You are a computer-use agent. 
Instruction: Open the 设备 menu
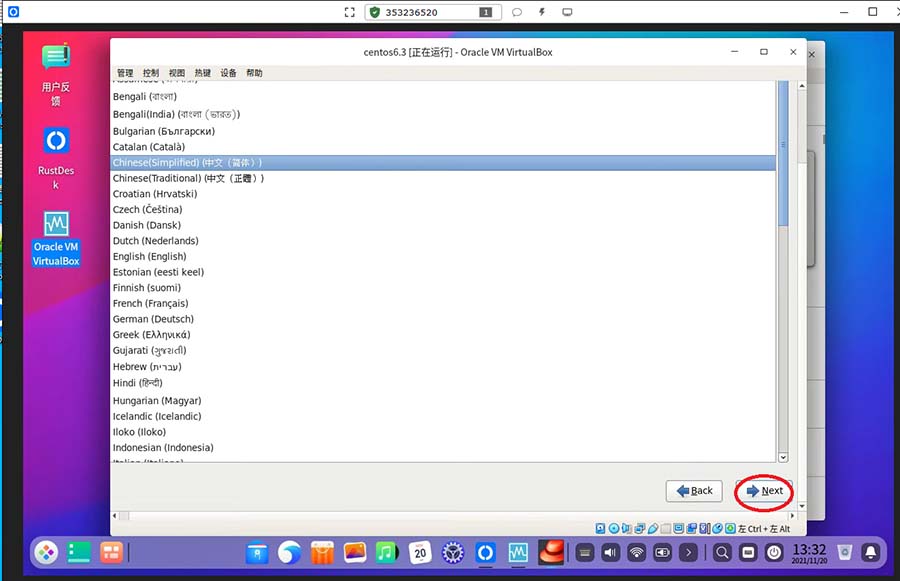click(x=228, y=73)
